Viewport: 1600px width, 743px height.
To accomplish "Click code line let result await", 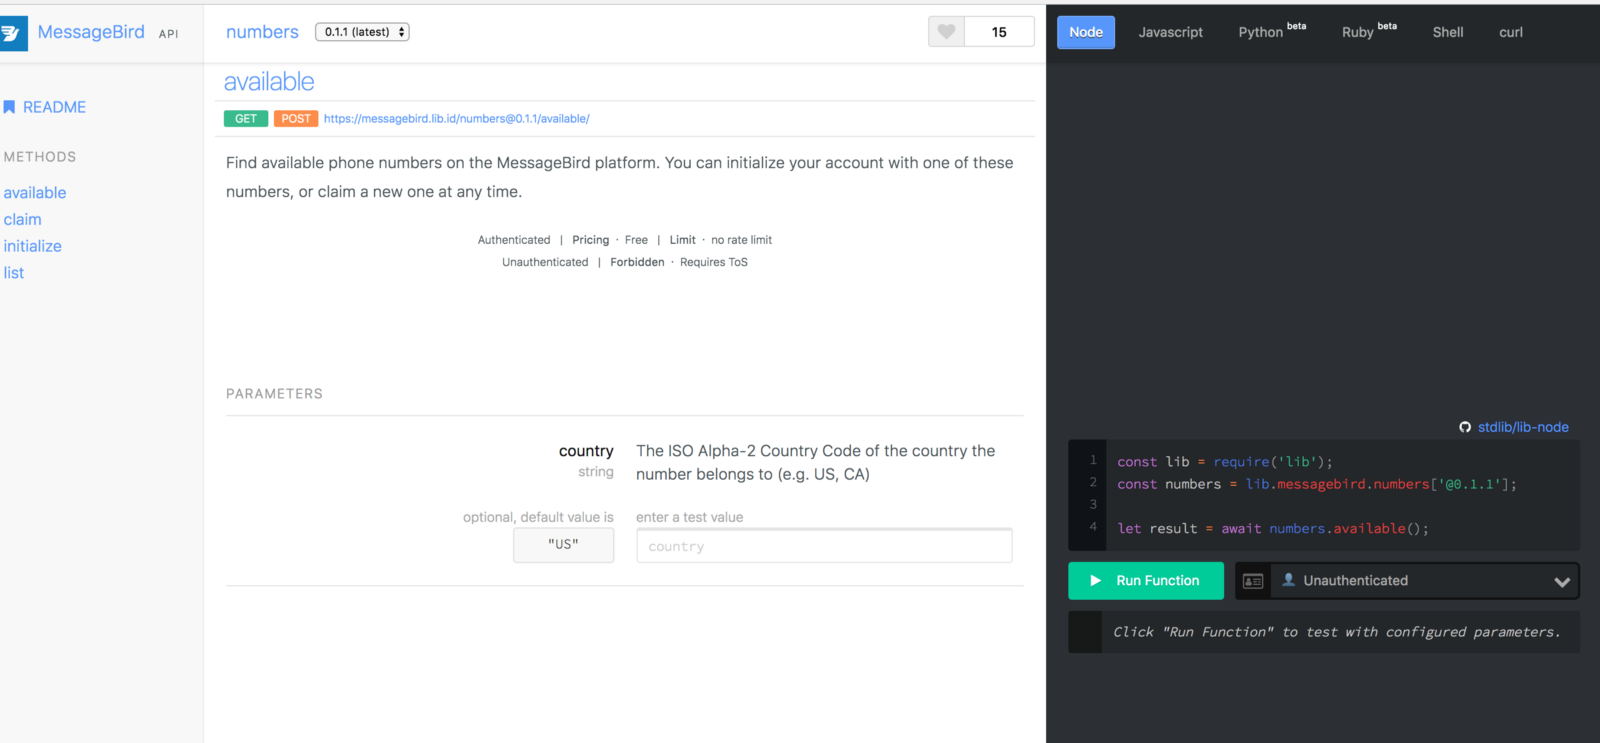I will point(1273,529).
